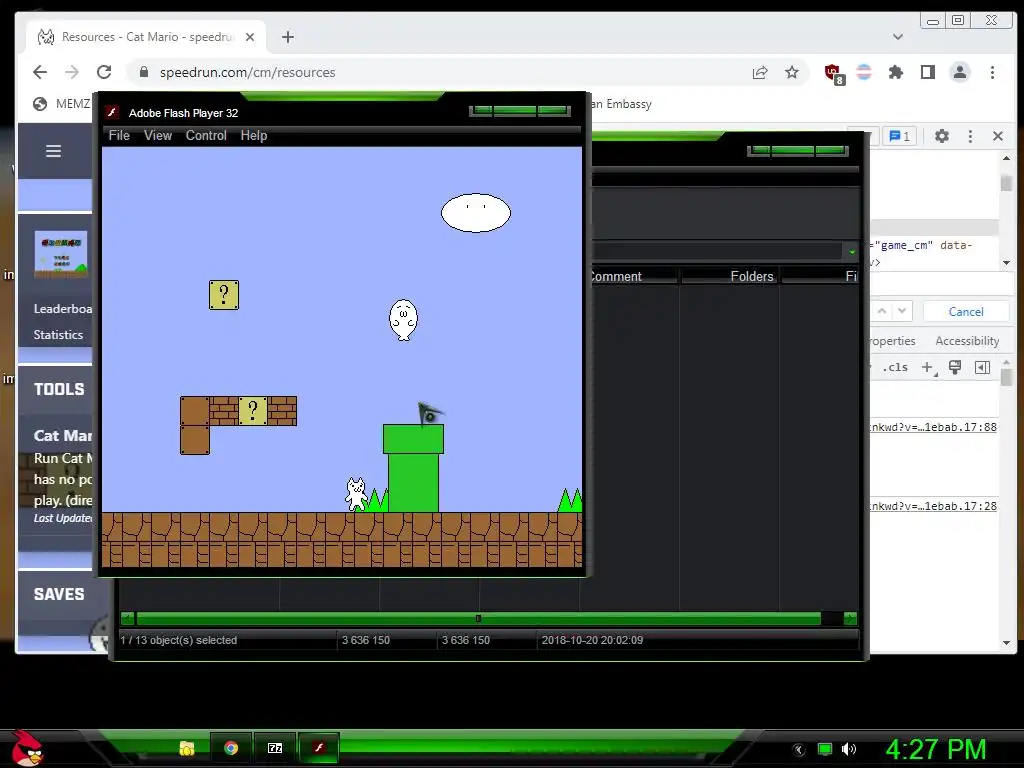
Task: Open the View menu in Flash Player
Action: pos(157,135)
